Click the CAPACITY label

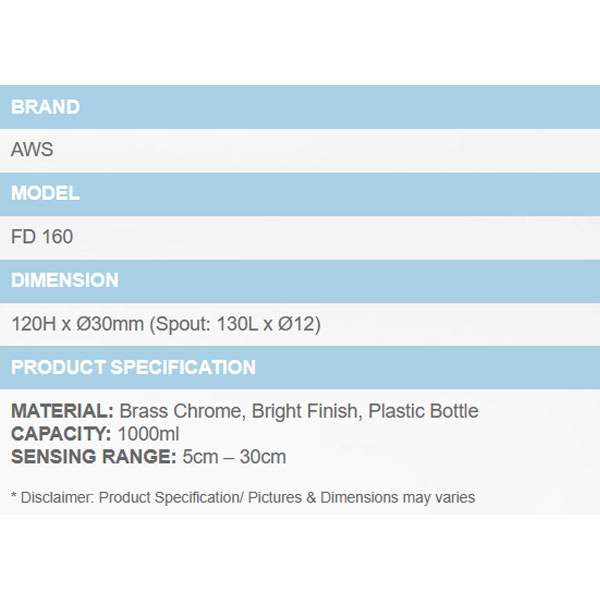59,434
